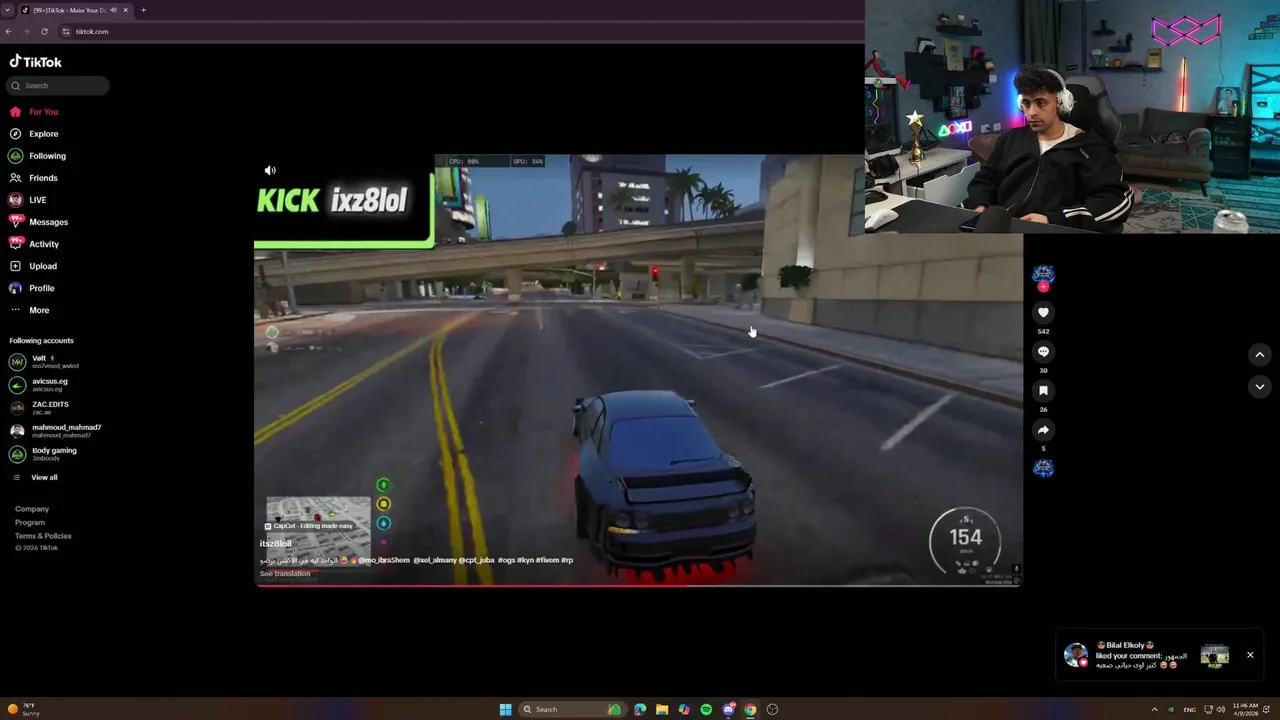Open the mahmoud_mahmad7 followed account
The height and width of the screenshot is (720, 1280).
(55, 431)
